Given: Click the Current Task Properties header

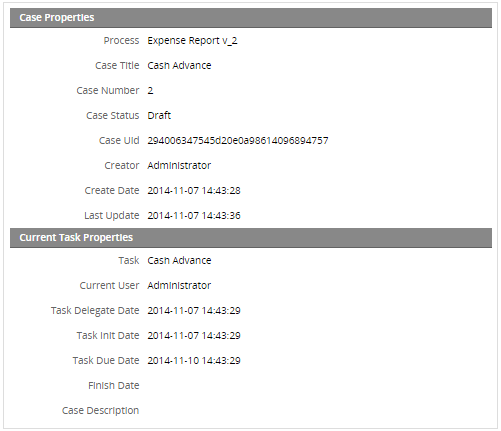Looking at the screenshot, I should tap(251, 238).
